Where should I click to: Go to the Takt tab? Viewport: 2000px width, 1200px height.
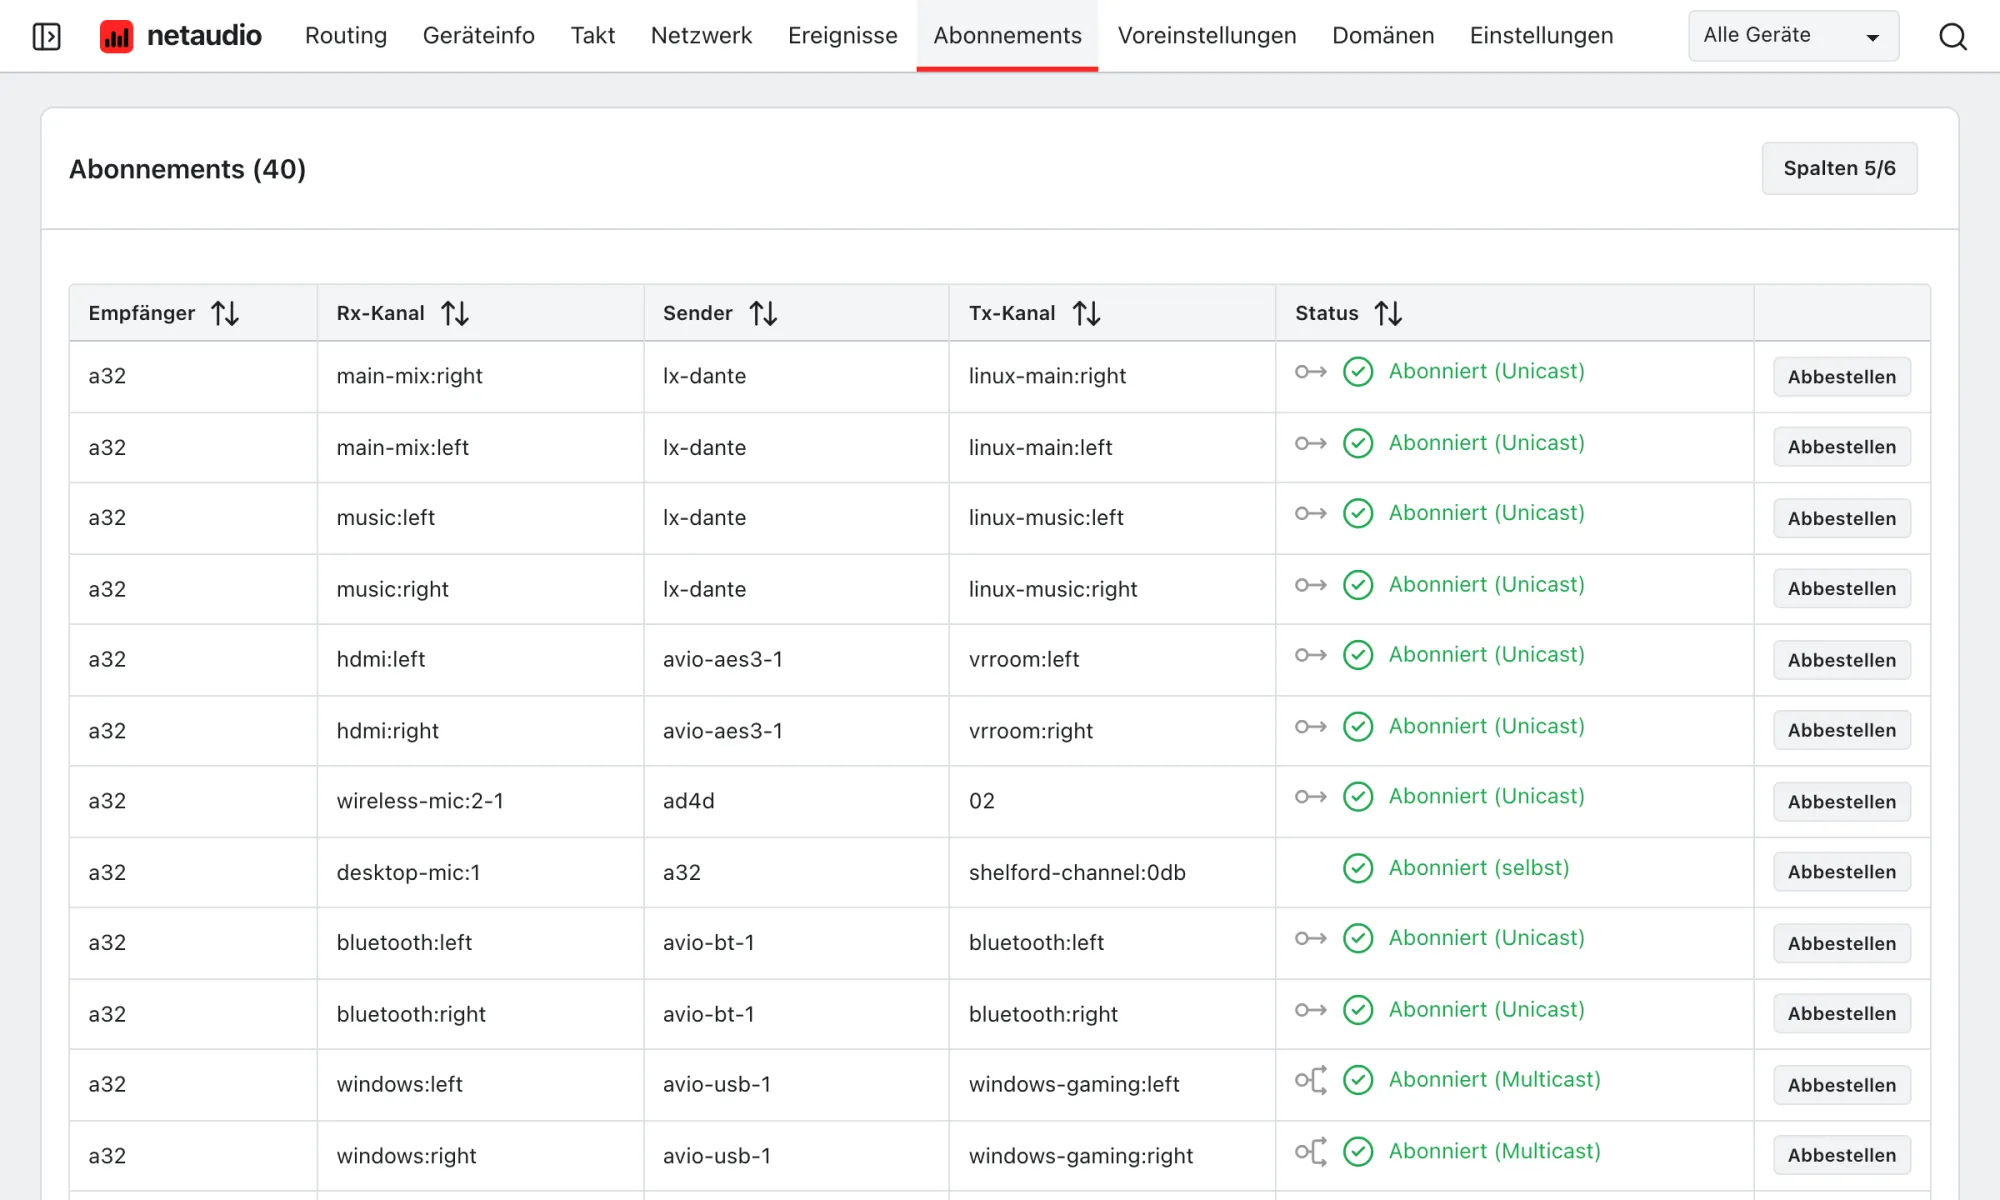pyautogui.click(x=593, y=36)
